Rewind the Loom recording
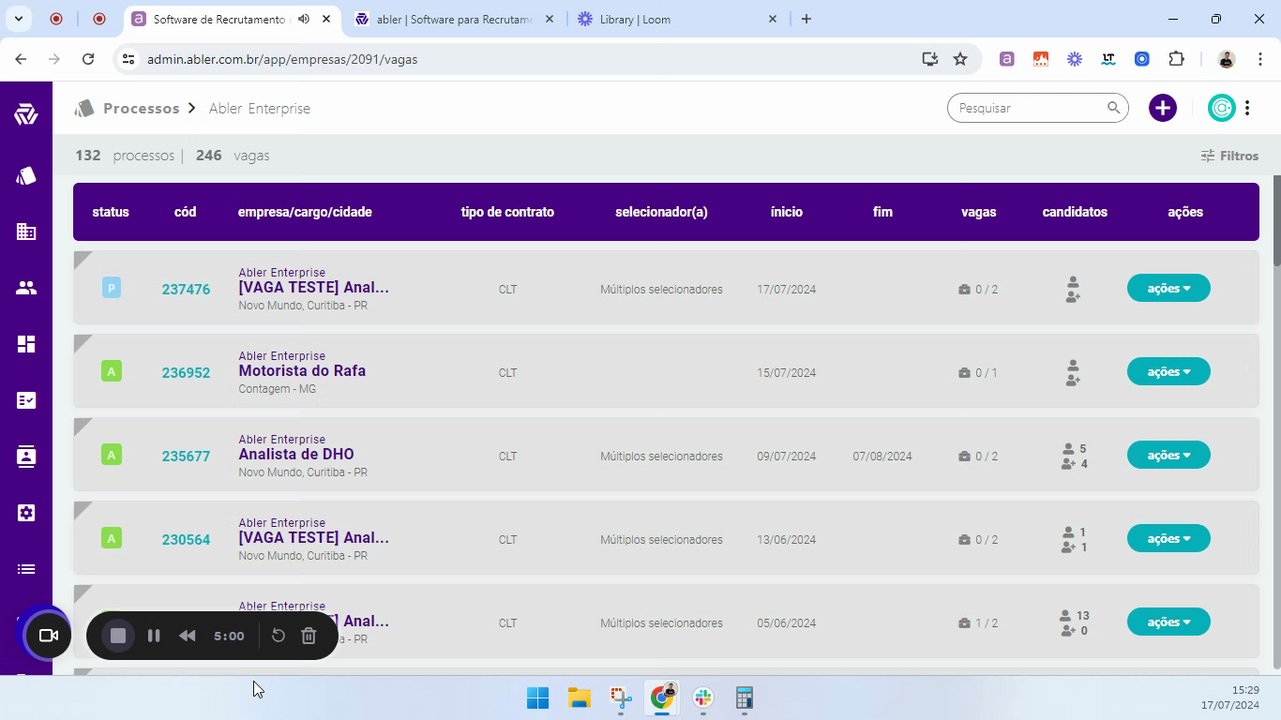1281x720 pixels. pos(187,636)
